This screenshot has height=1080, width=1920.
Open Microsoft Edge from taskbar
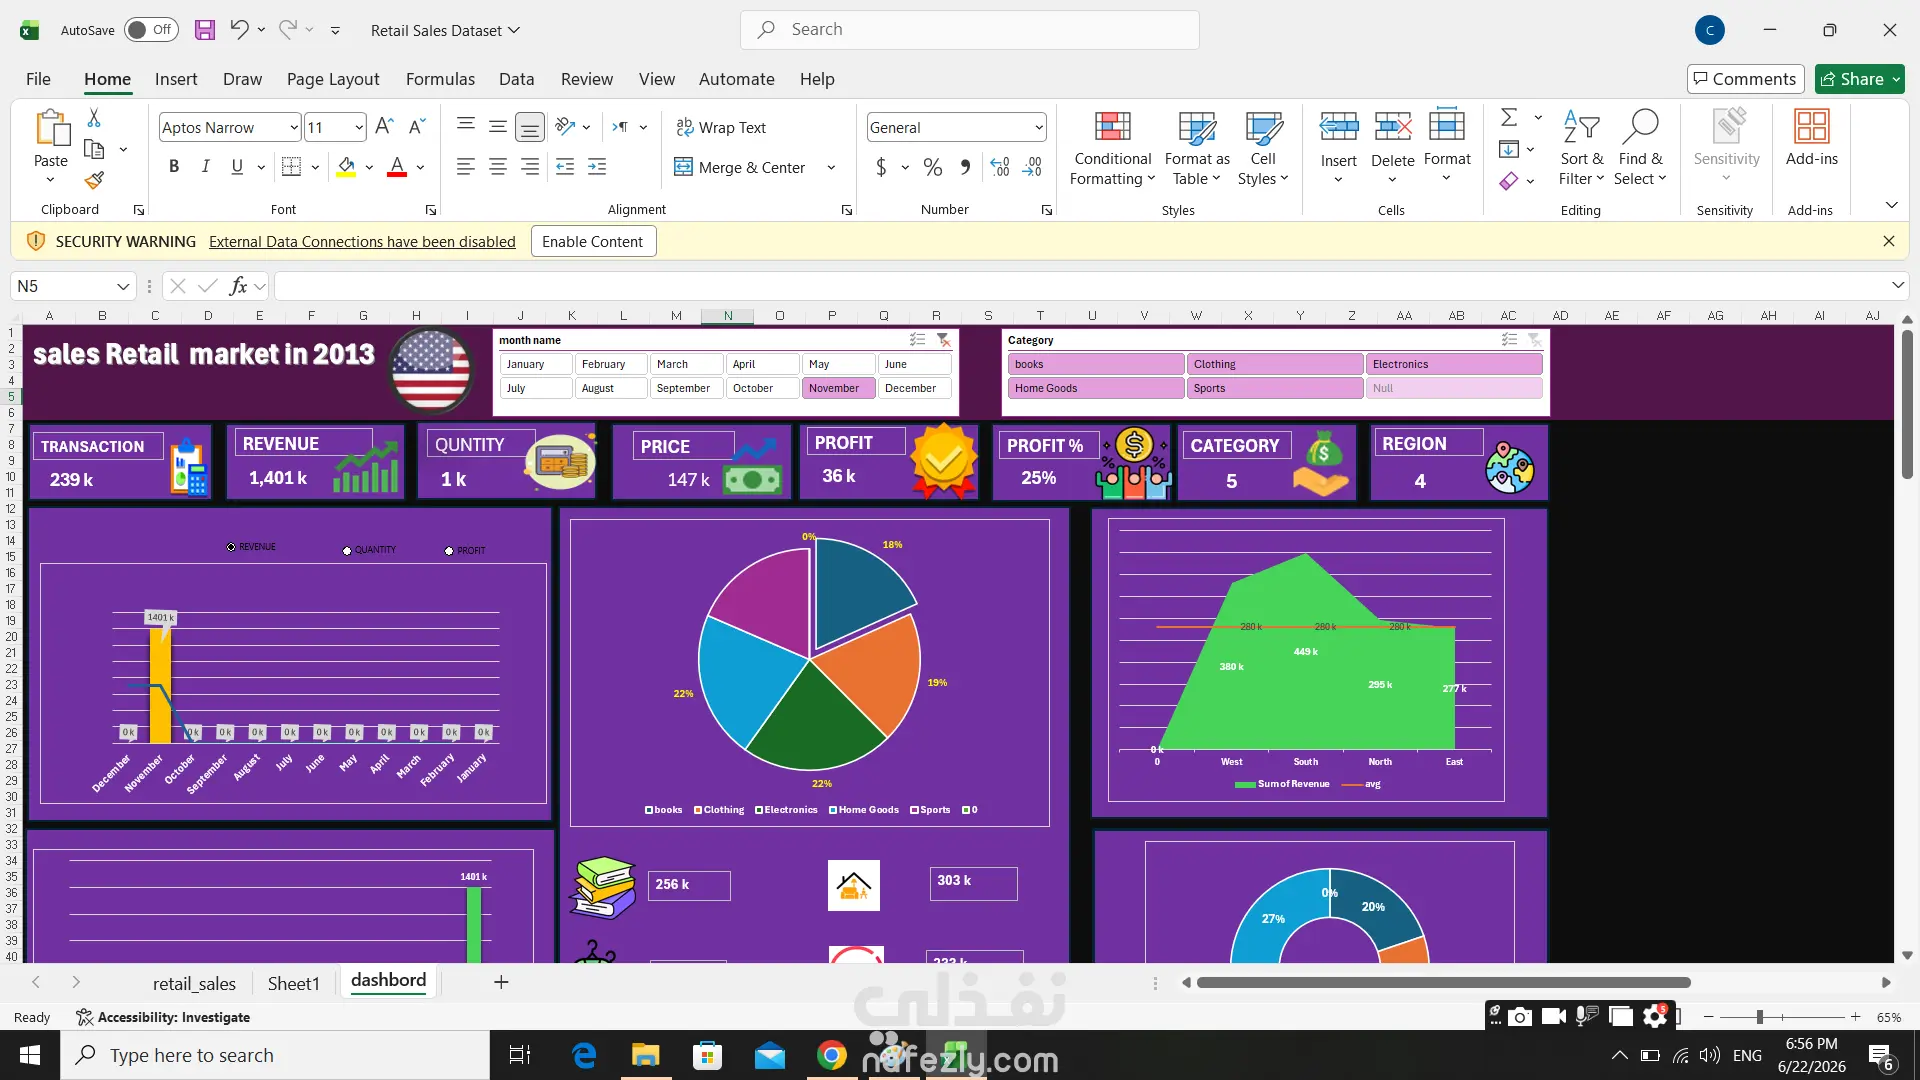(x=584, y=1055)
